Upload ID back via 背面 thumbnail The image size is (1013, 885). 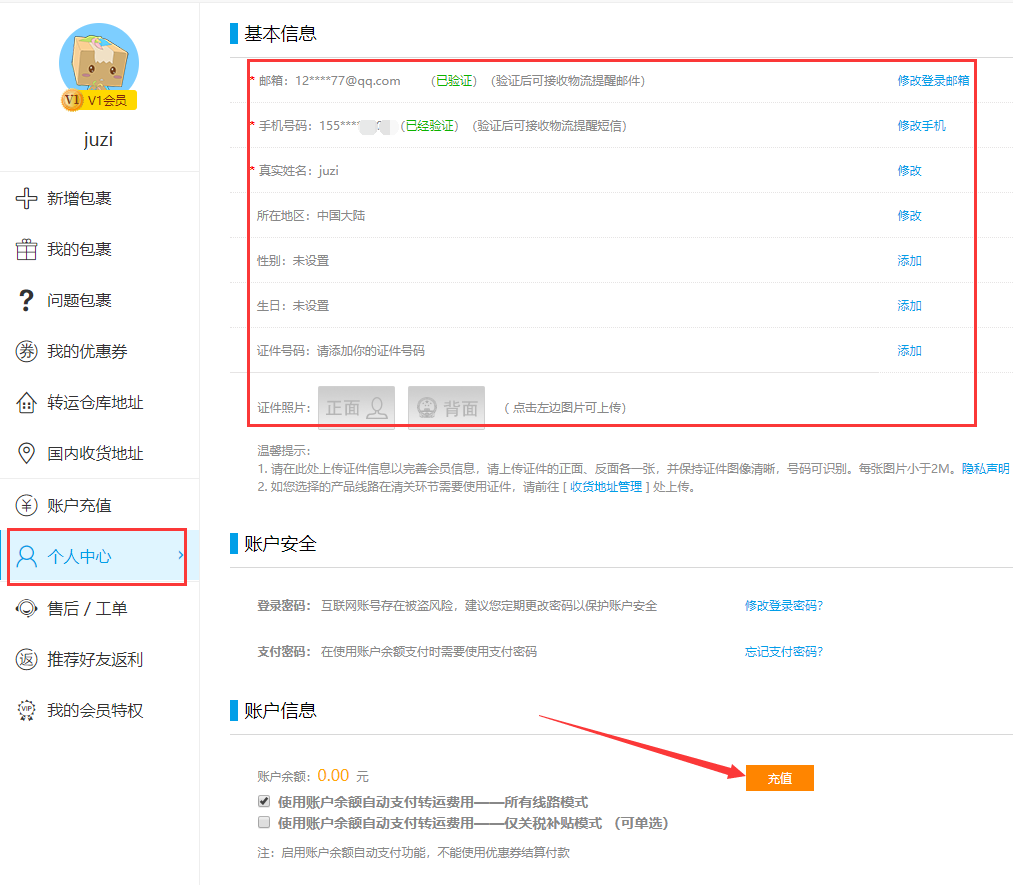[446, 408]
